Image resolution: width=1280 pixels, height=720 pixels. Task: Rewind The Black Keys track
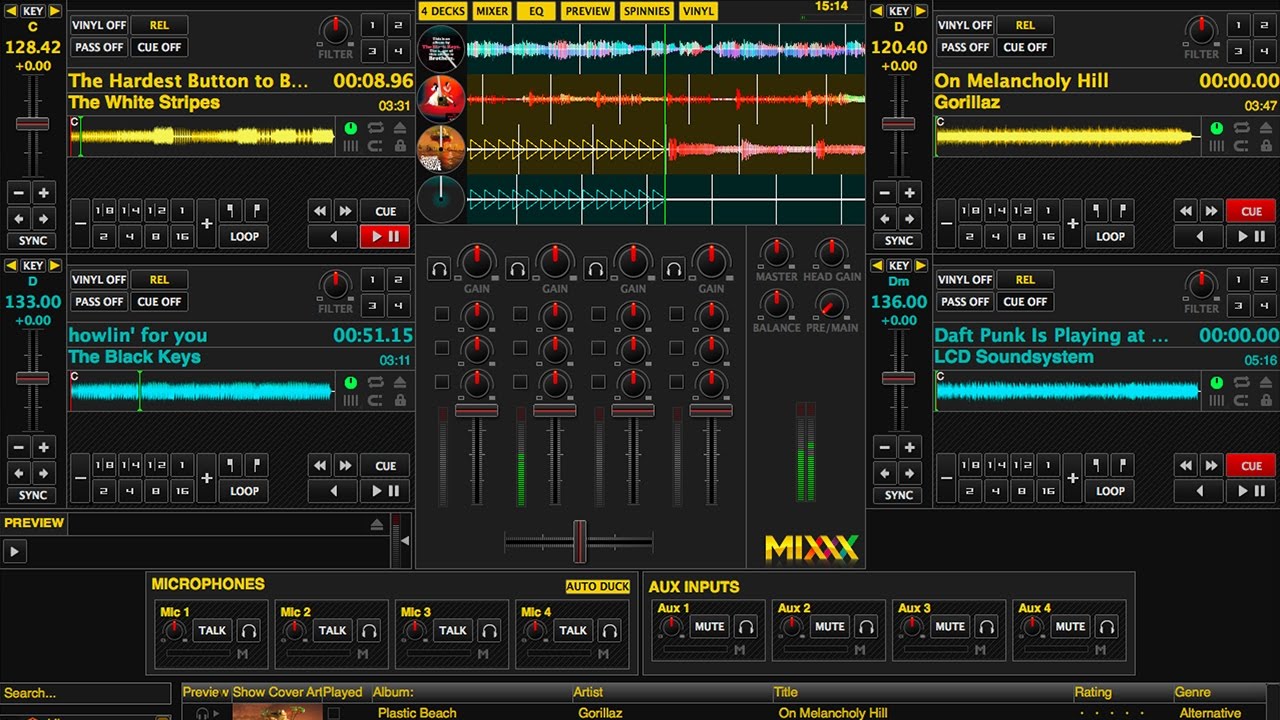pos(320,465)
